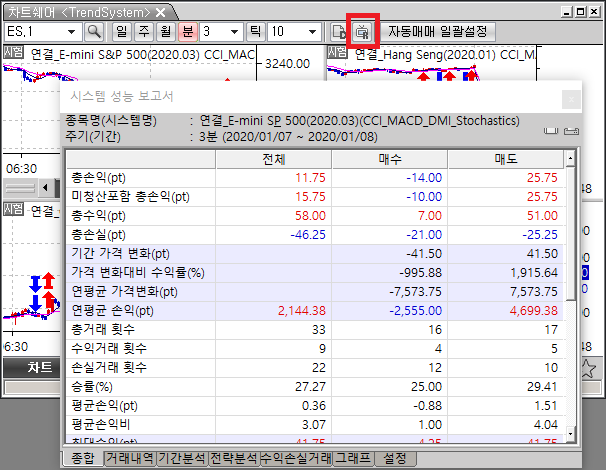Expand the minute interval dropdown showing 3
Image resolution: width=608 pixels, height=470 pixels.
coord(233,31)
